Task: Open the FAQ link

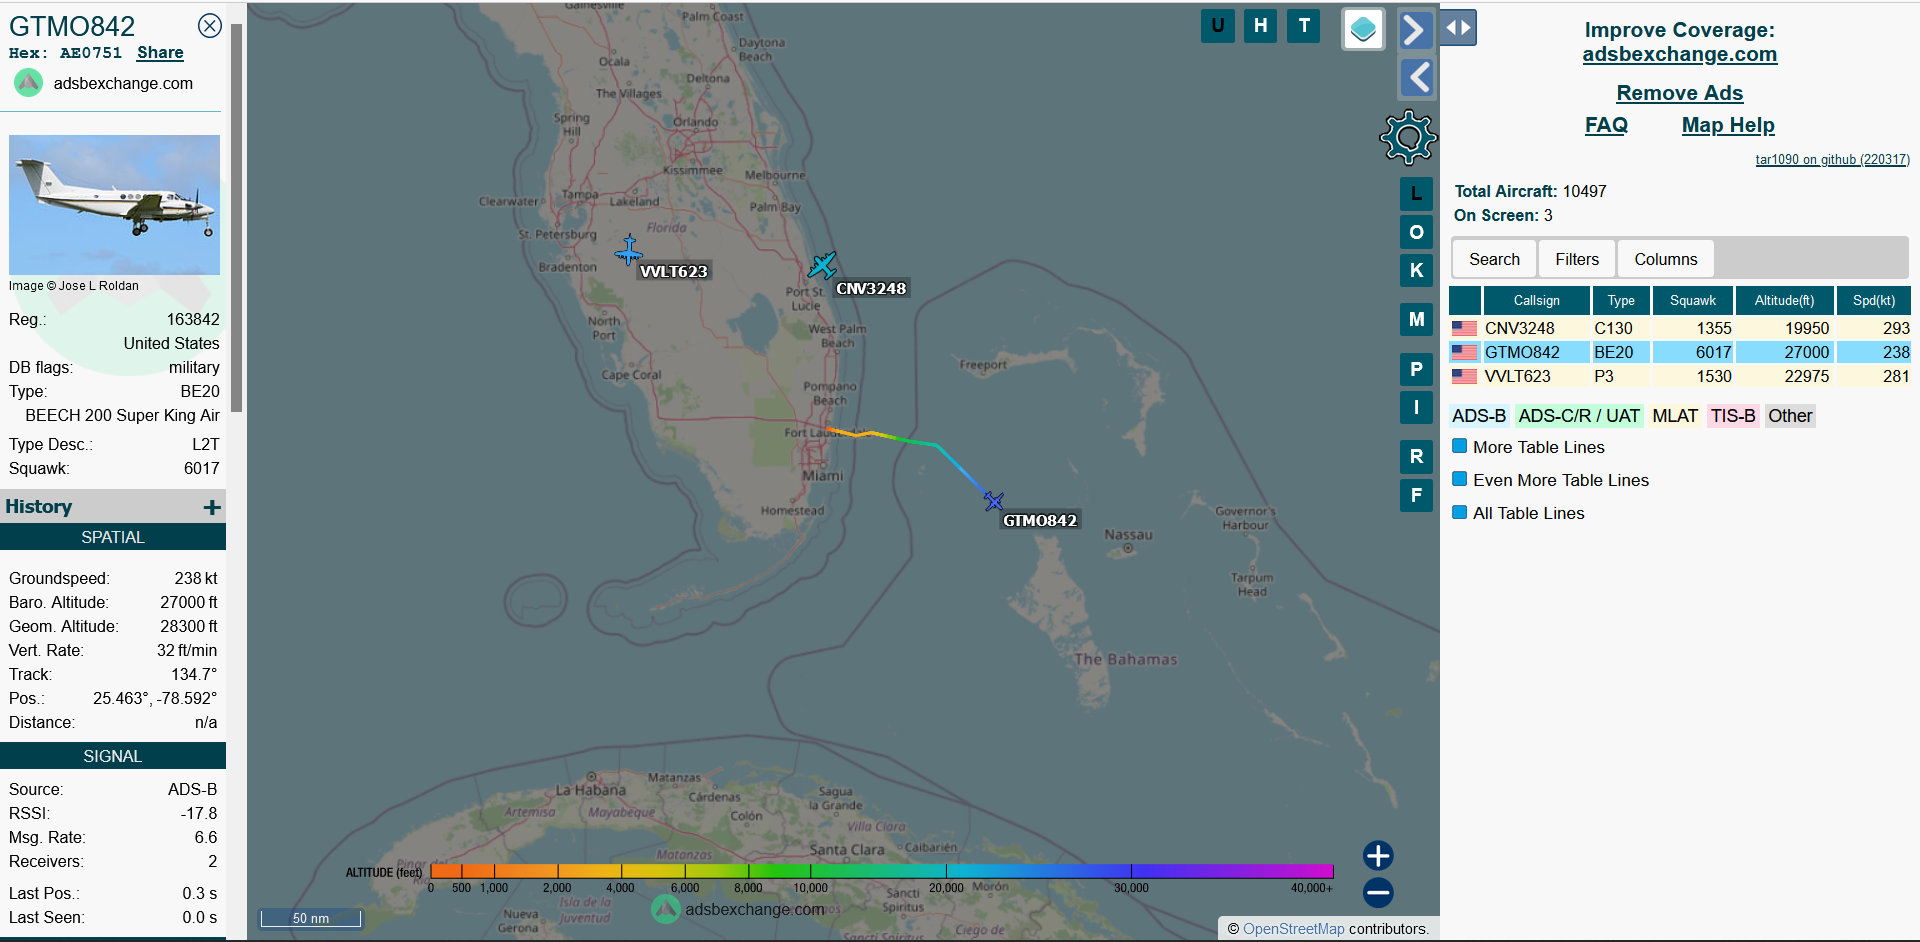Action: (x=1606, y=125)
